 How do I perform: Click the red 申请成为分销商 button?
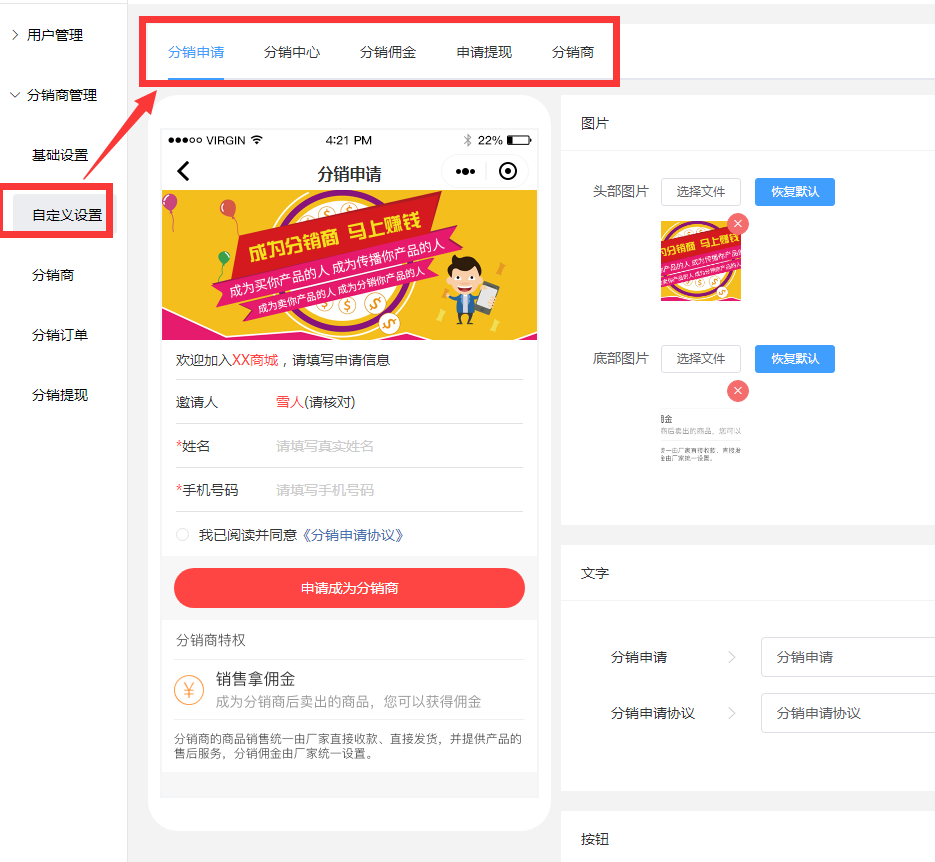pos(349,588)
